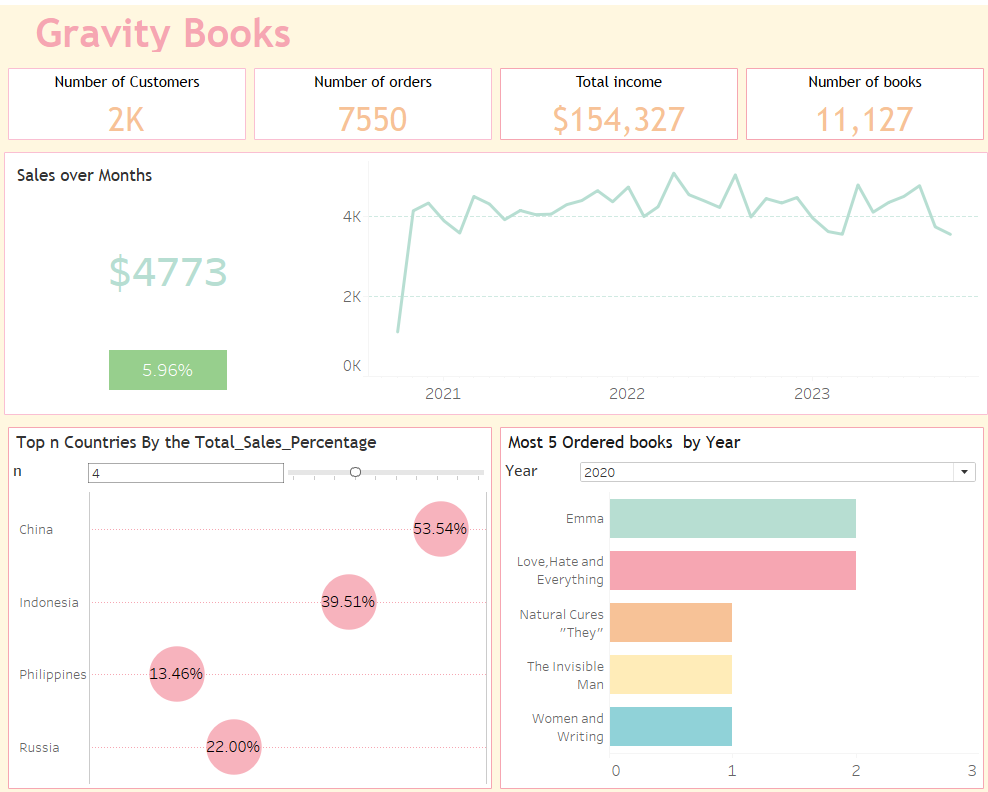Select the China 53.54% bubble

click(x=440, y=529)
